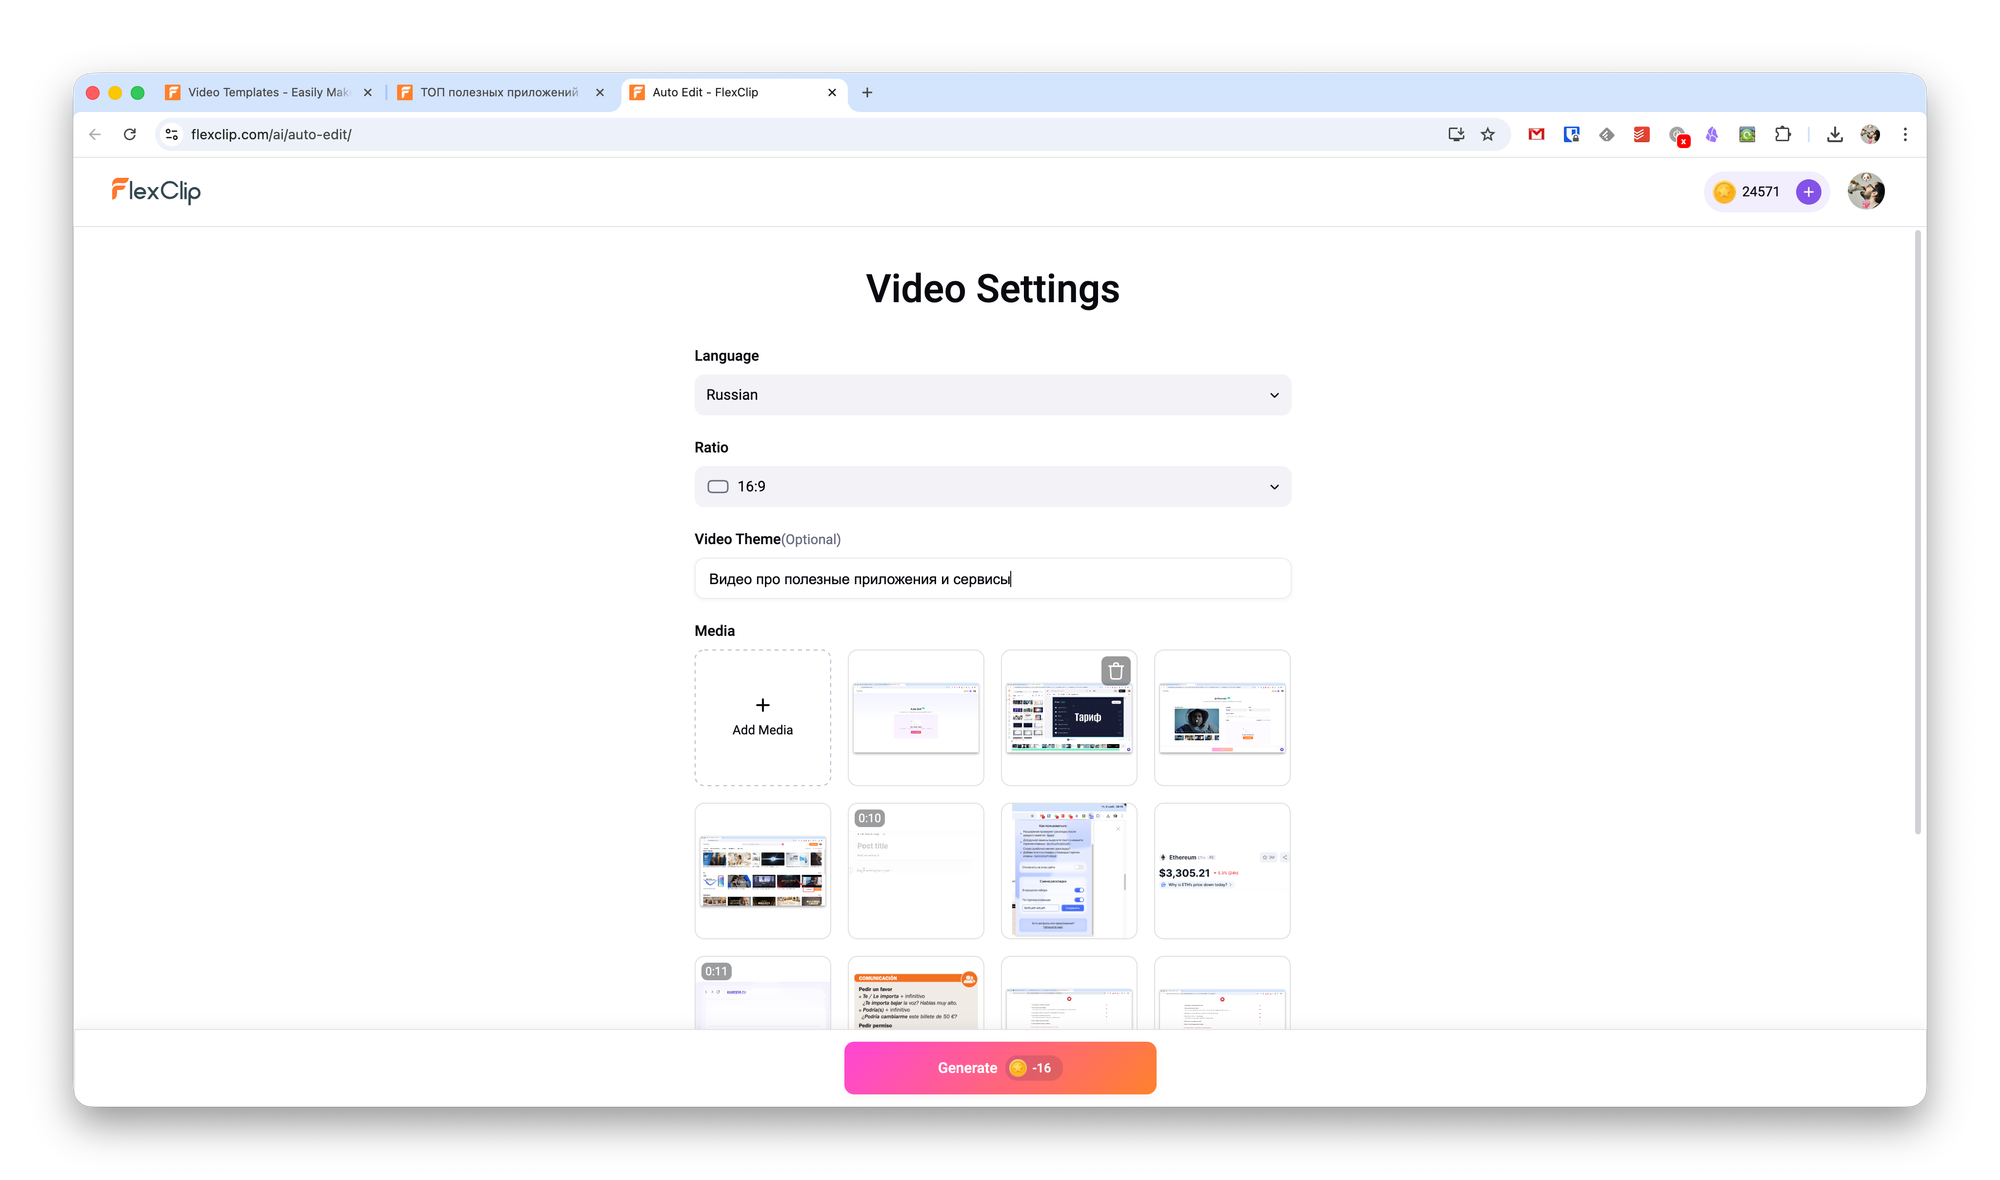Expand the Ratio 16:9 dropdown
Image resolution: width=2000 pixels, height=1180 pixels.
click(992, 487)
